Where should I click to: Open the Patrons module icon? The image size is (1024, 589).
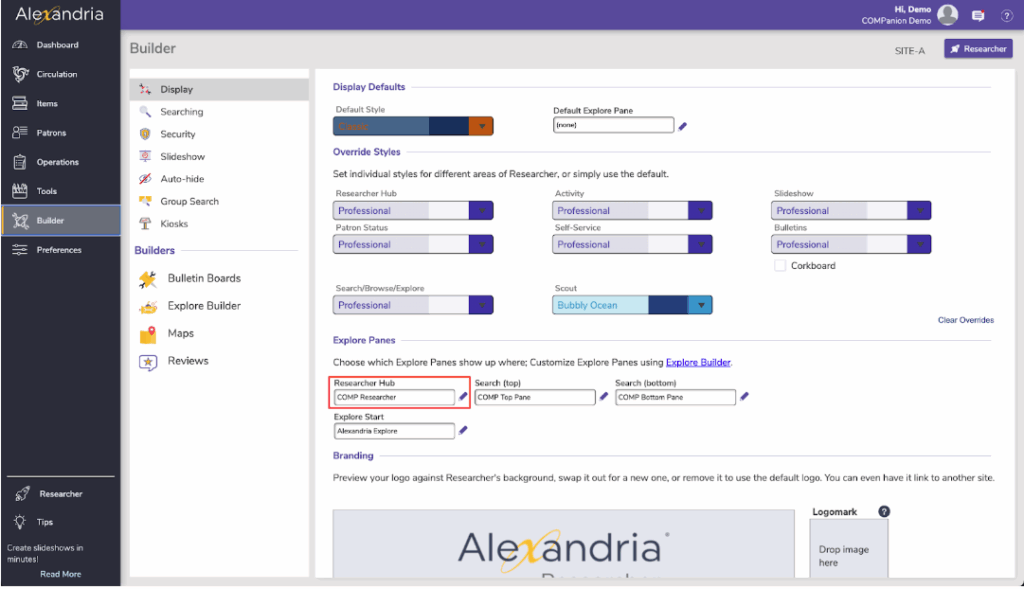tap(20, 133)
